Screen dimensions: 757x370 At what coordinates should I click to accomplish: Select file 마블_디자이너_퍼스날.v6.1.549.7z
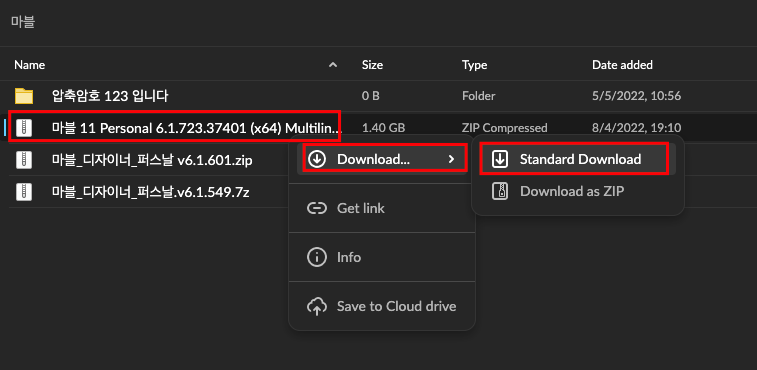[x=151, y=192]
